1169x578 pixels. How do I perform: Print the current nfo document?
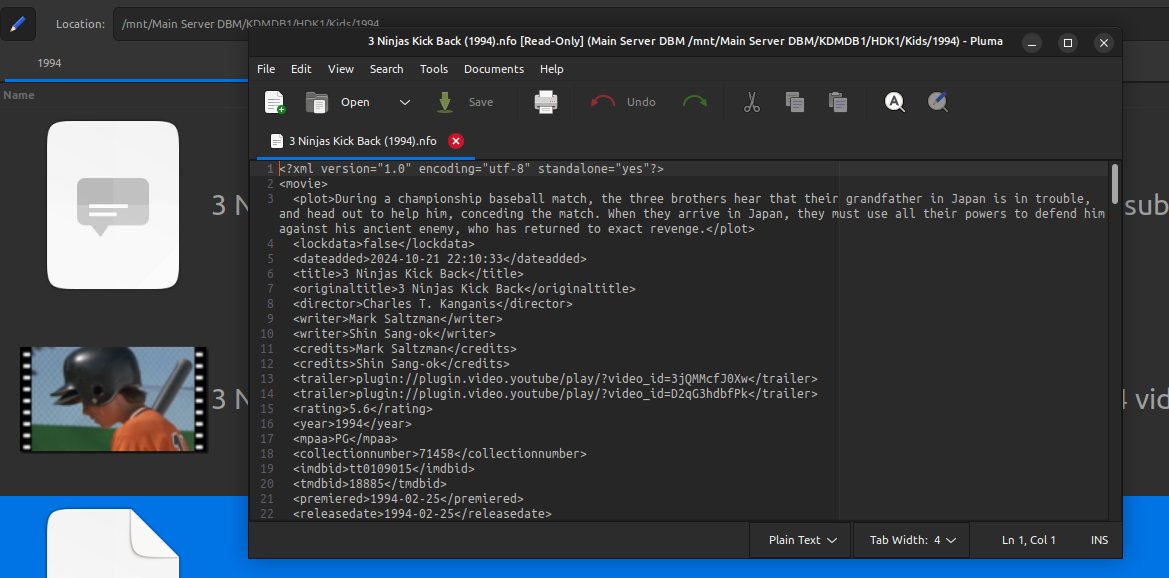coord(545,102)
